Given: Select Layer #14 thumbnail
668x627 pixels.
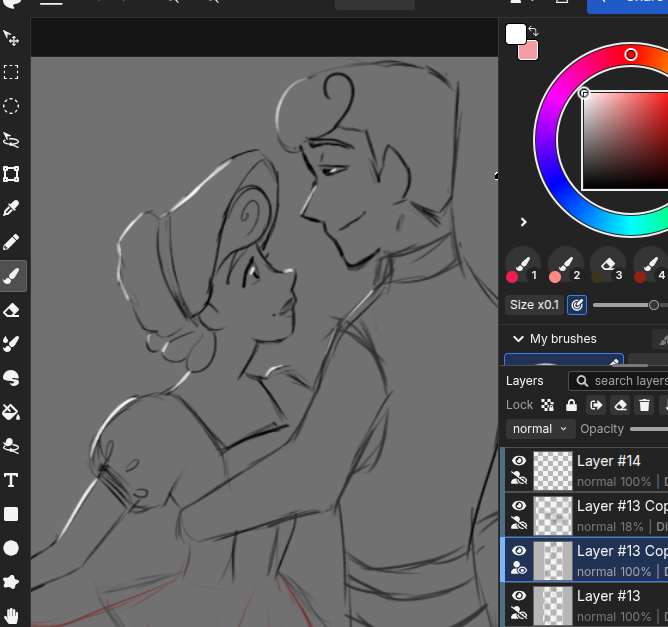Looking at the screenshot, I should [553, 471].
